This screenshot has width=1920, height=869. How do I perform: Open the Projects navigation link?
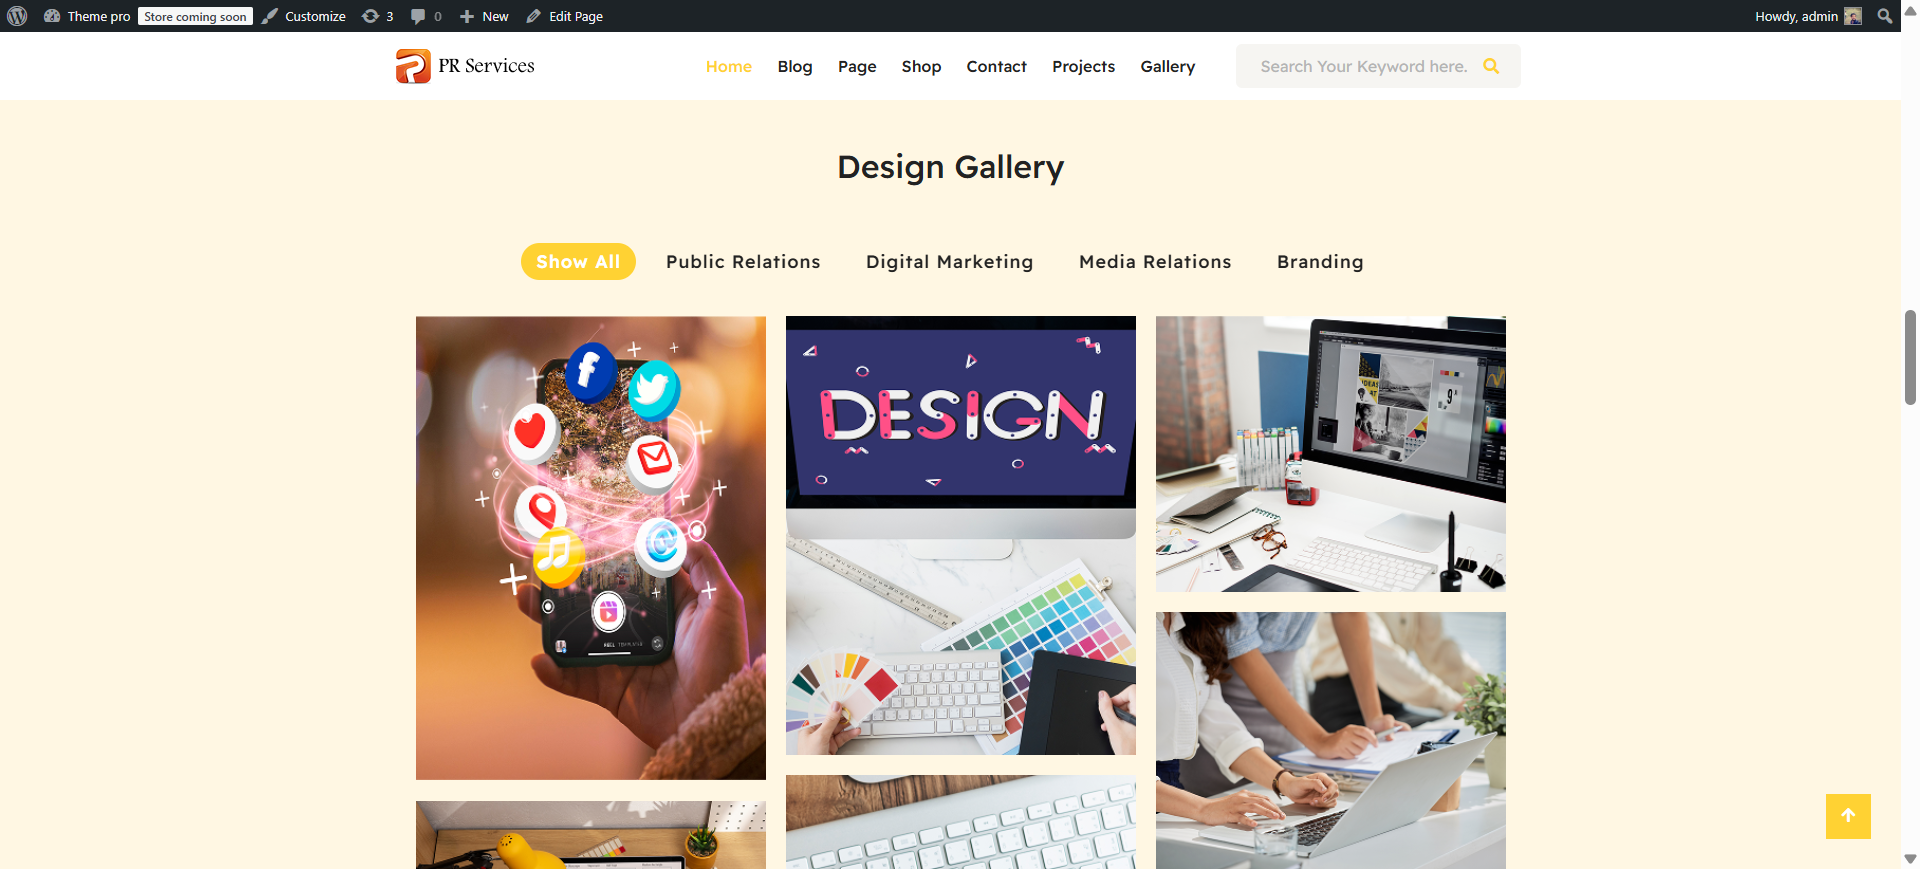point(1083,66)
